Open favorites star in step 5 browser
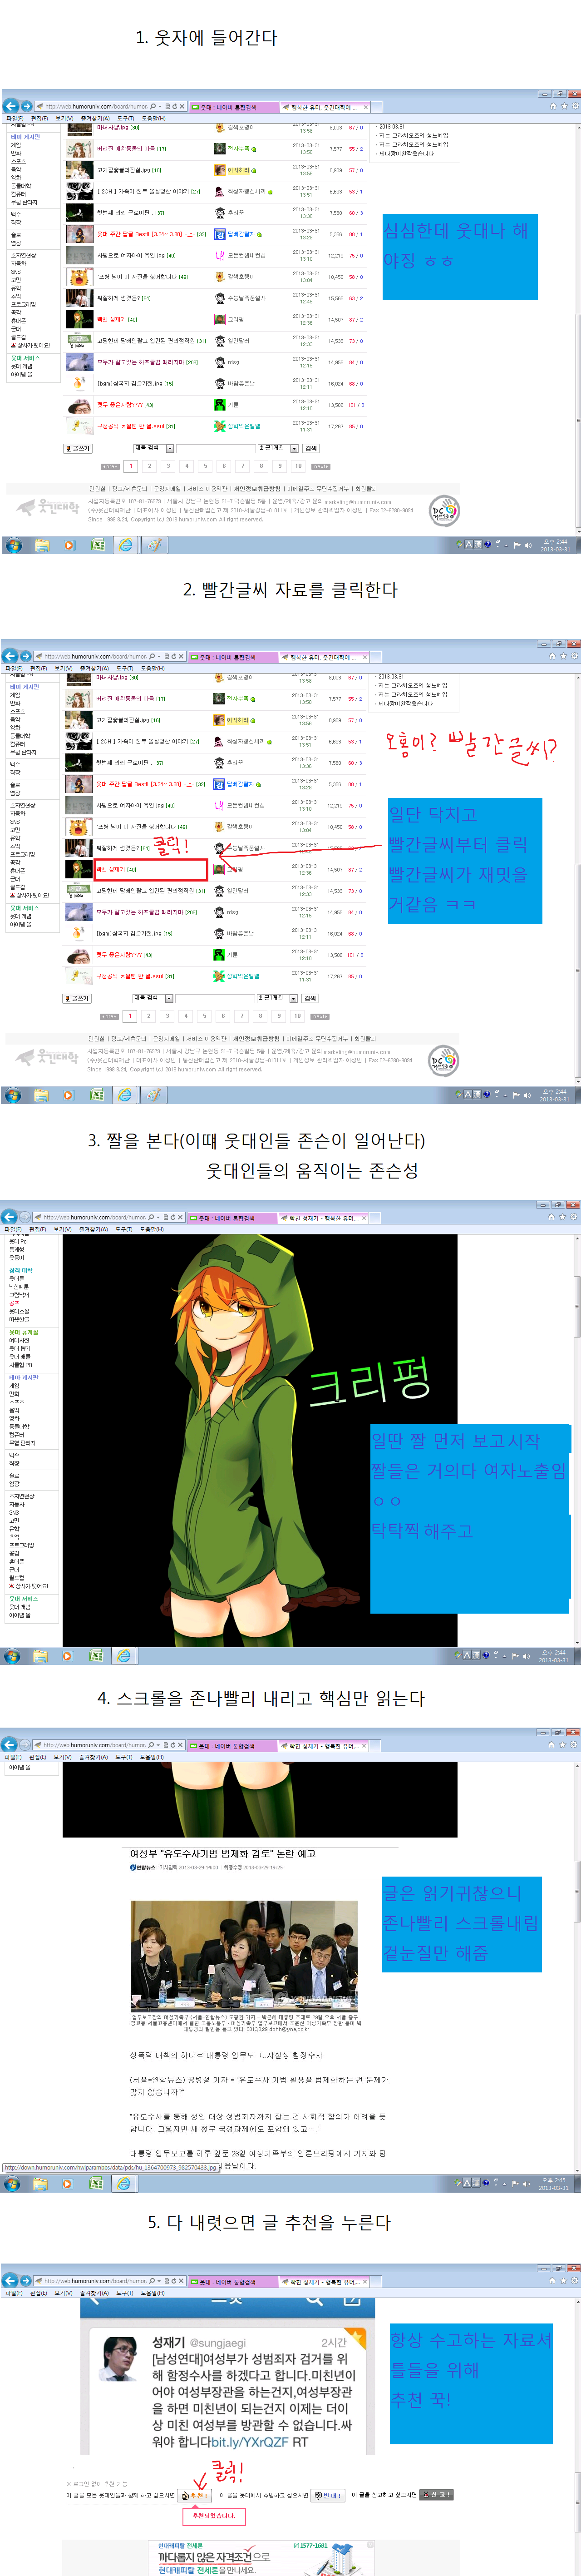The height and width of the screenshot is (2576, 581). [564, 2281]
